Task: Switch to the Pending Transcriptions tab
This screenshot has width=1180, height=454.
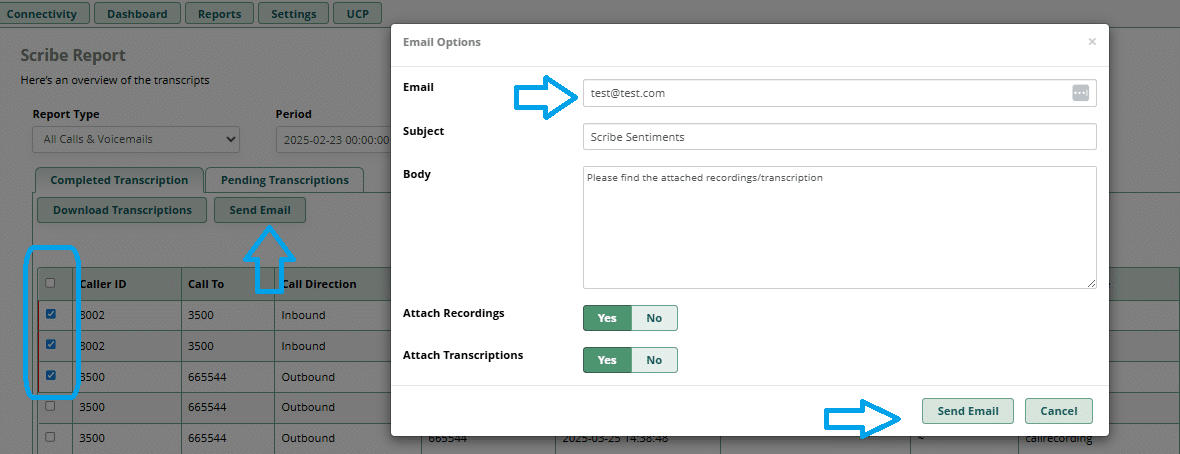Action: click(x=284, y=180)
